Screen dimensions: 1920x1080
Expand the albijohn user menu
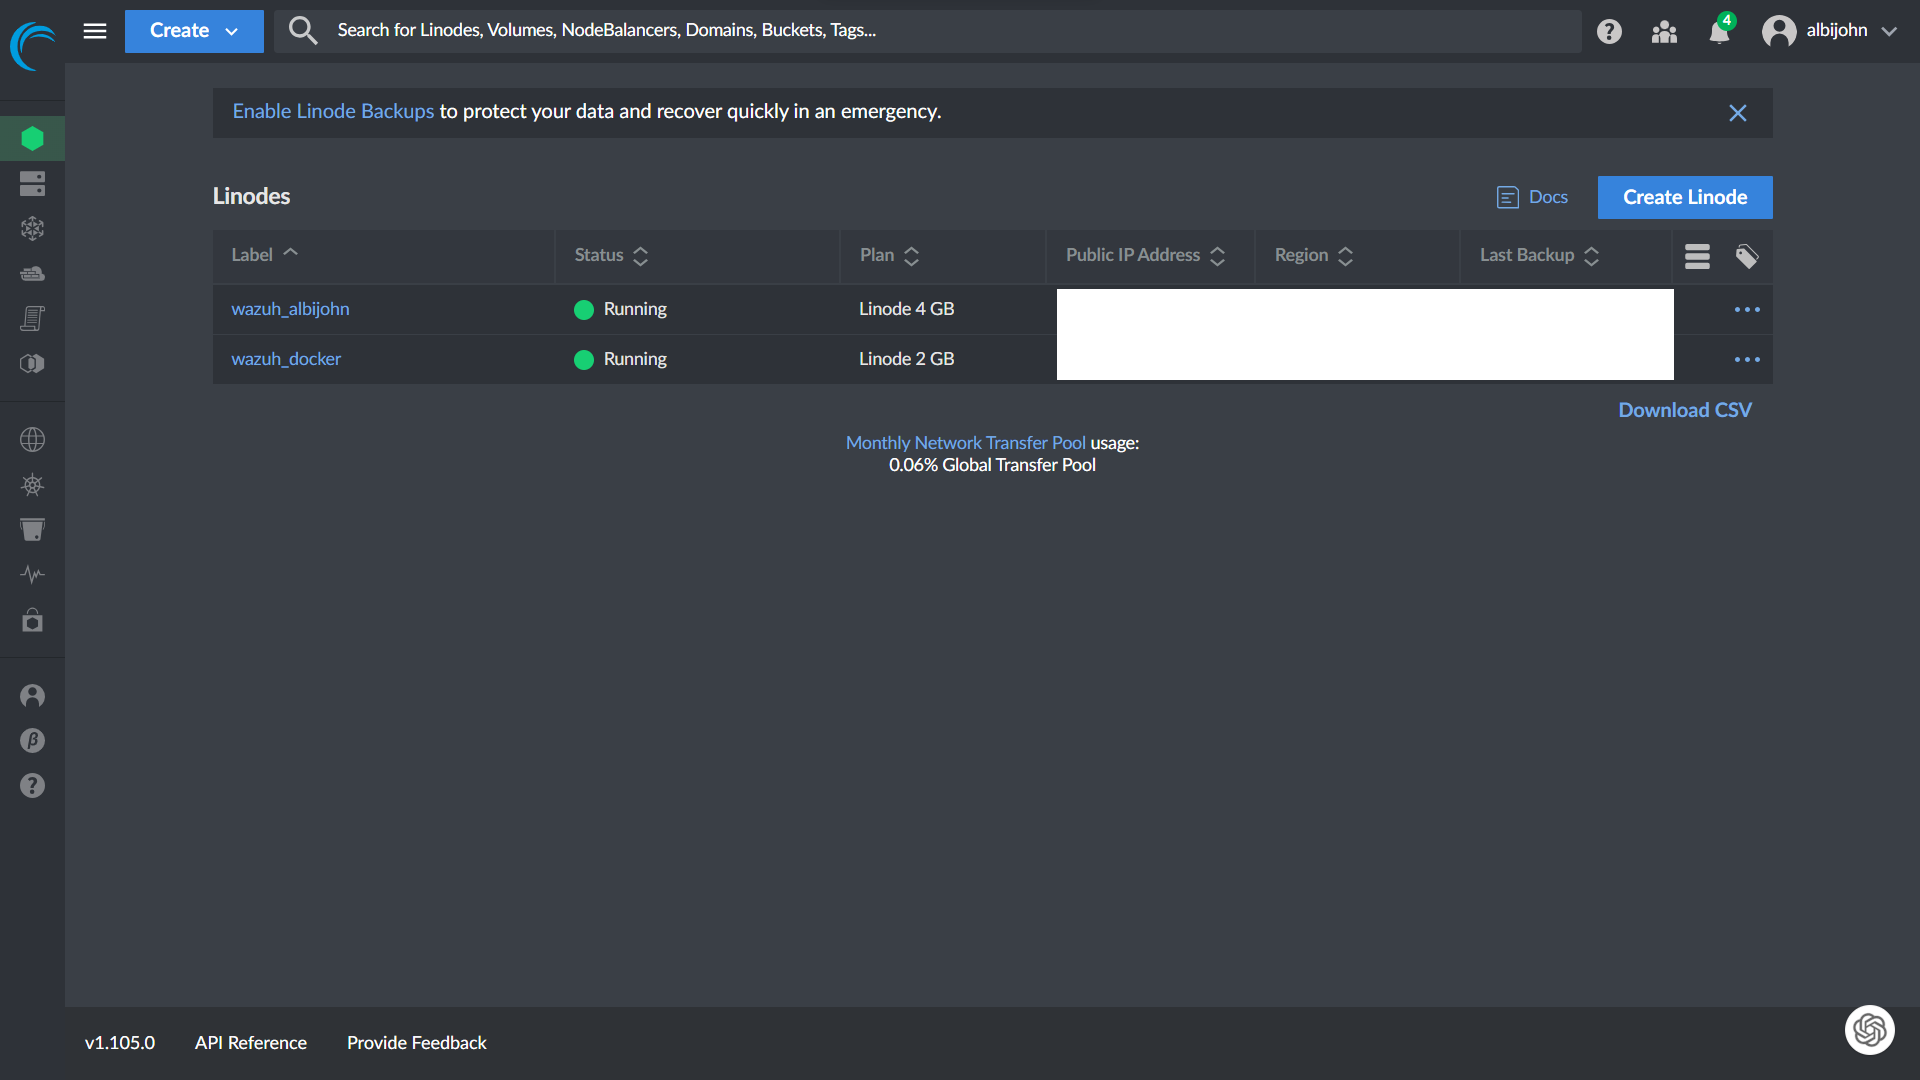[x=1829, y=31]
